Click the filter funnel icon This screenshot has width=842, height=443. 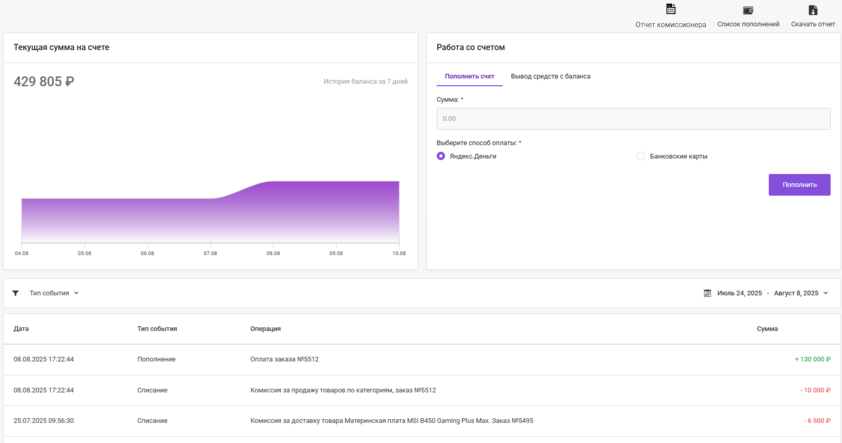tap(15, 293)
